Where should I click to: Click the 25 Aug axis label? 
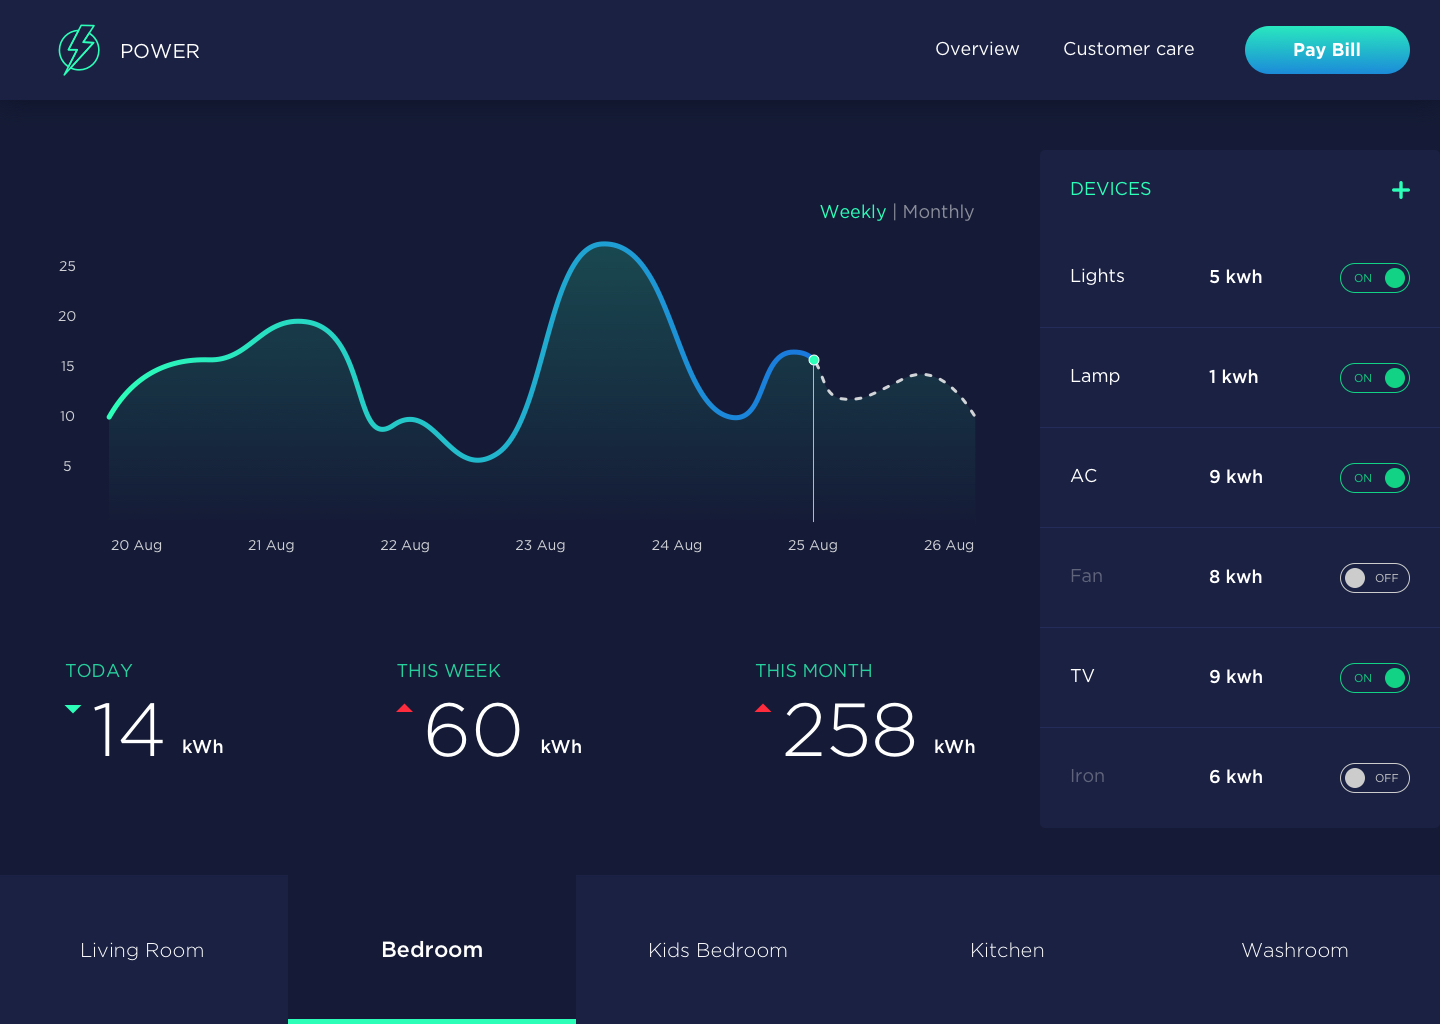coord(813,545)
